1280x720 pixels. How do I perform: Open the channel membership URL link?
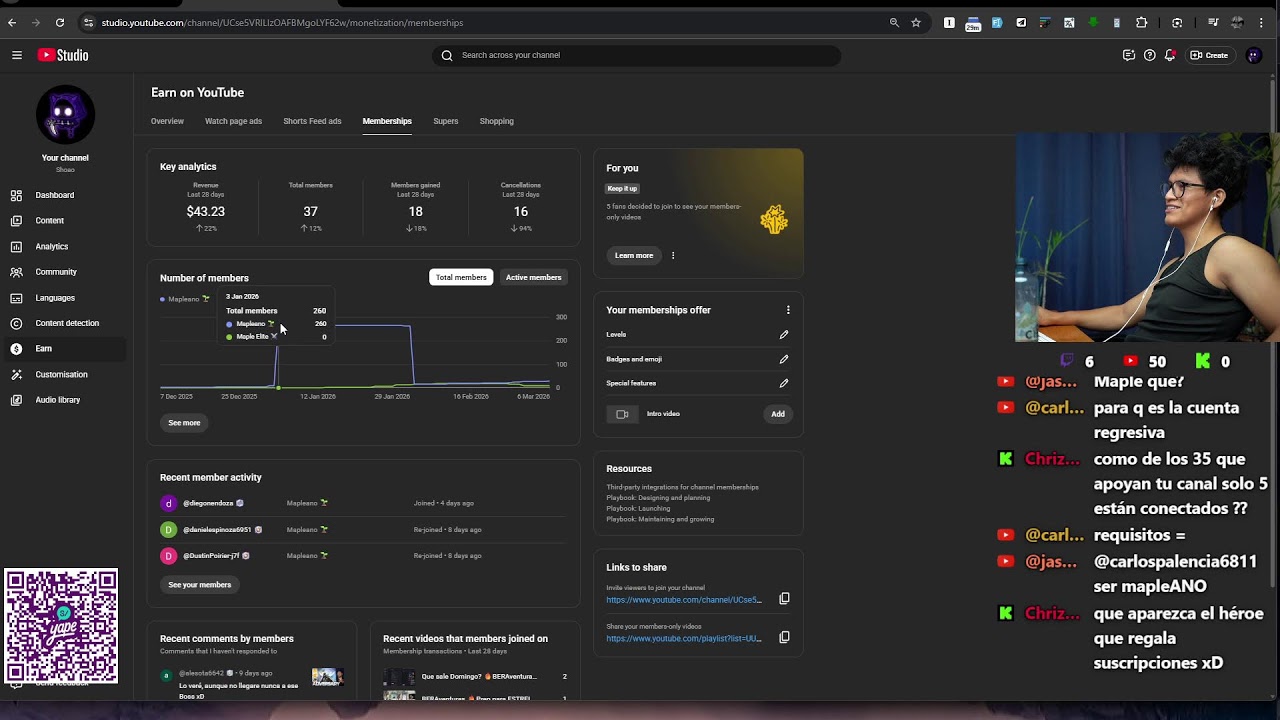pyautogui.click(x=684, y=600)
